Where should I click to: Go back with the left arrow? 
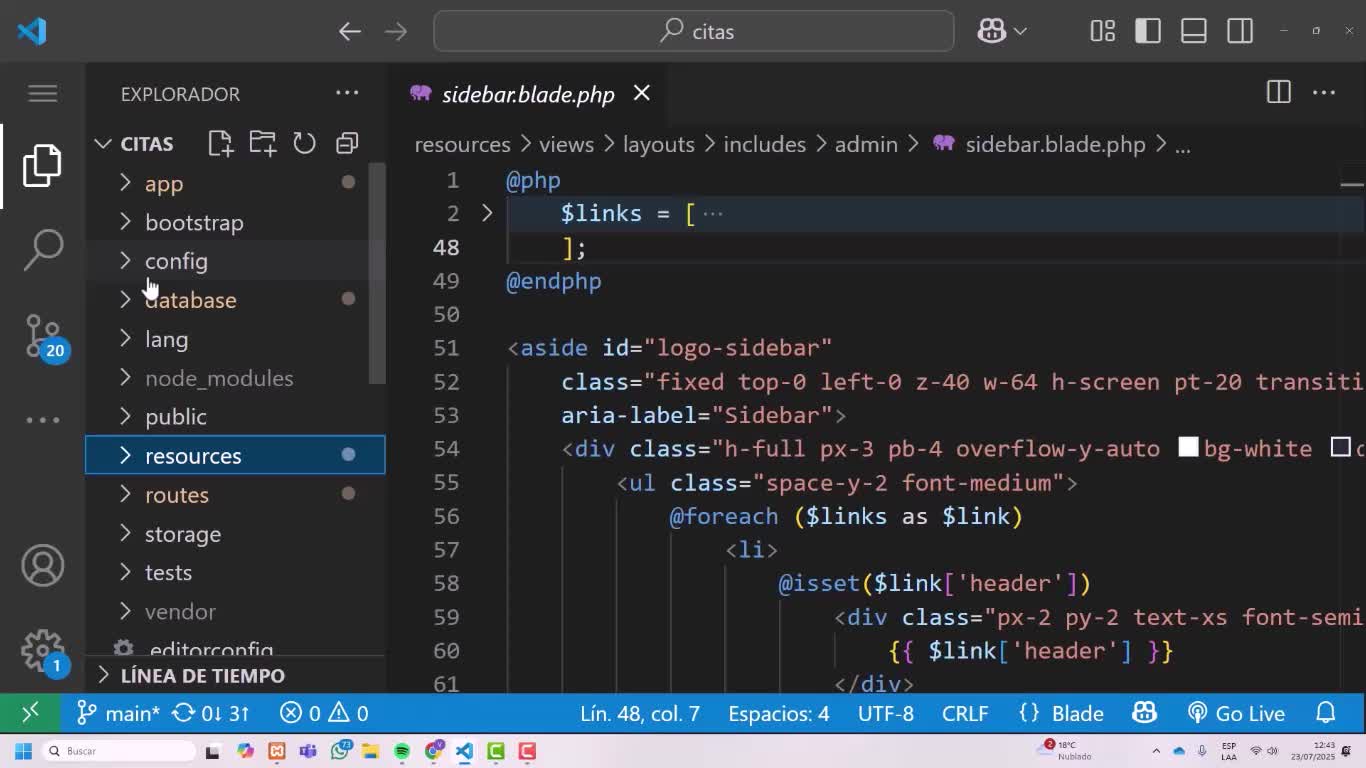coord(349,31)
